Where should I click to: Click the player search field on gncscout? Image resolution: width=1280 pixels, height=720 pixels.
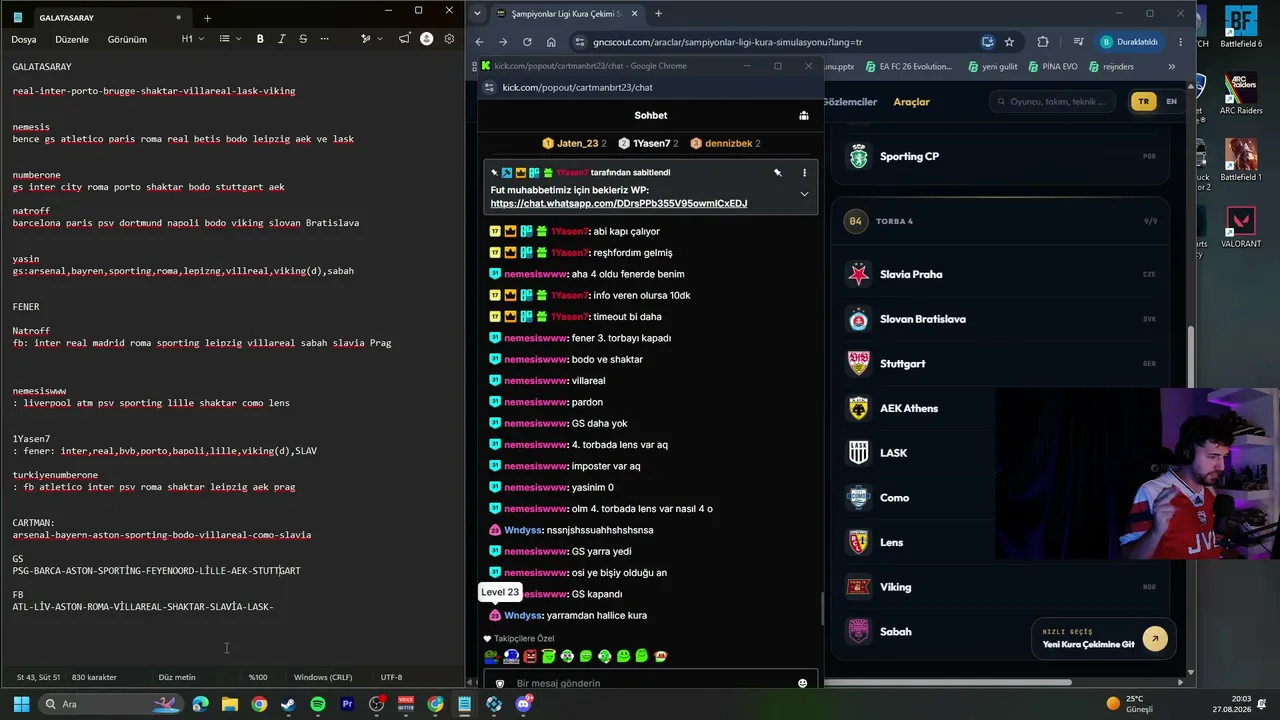pyautogui.click(x=1054, y=101)
